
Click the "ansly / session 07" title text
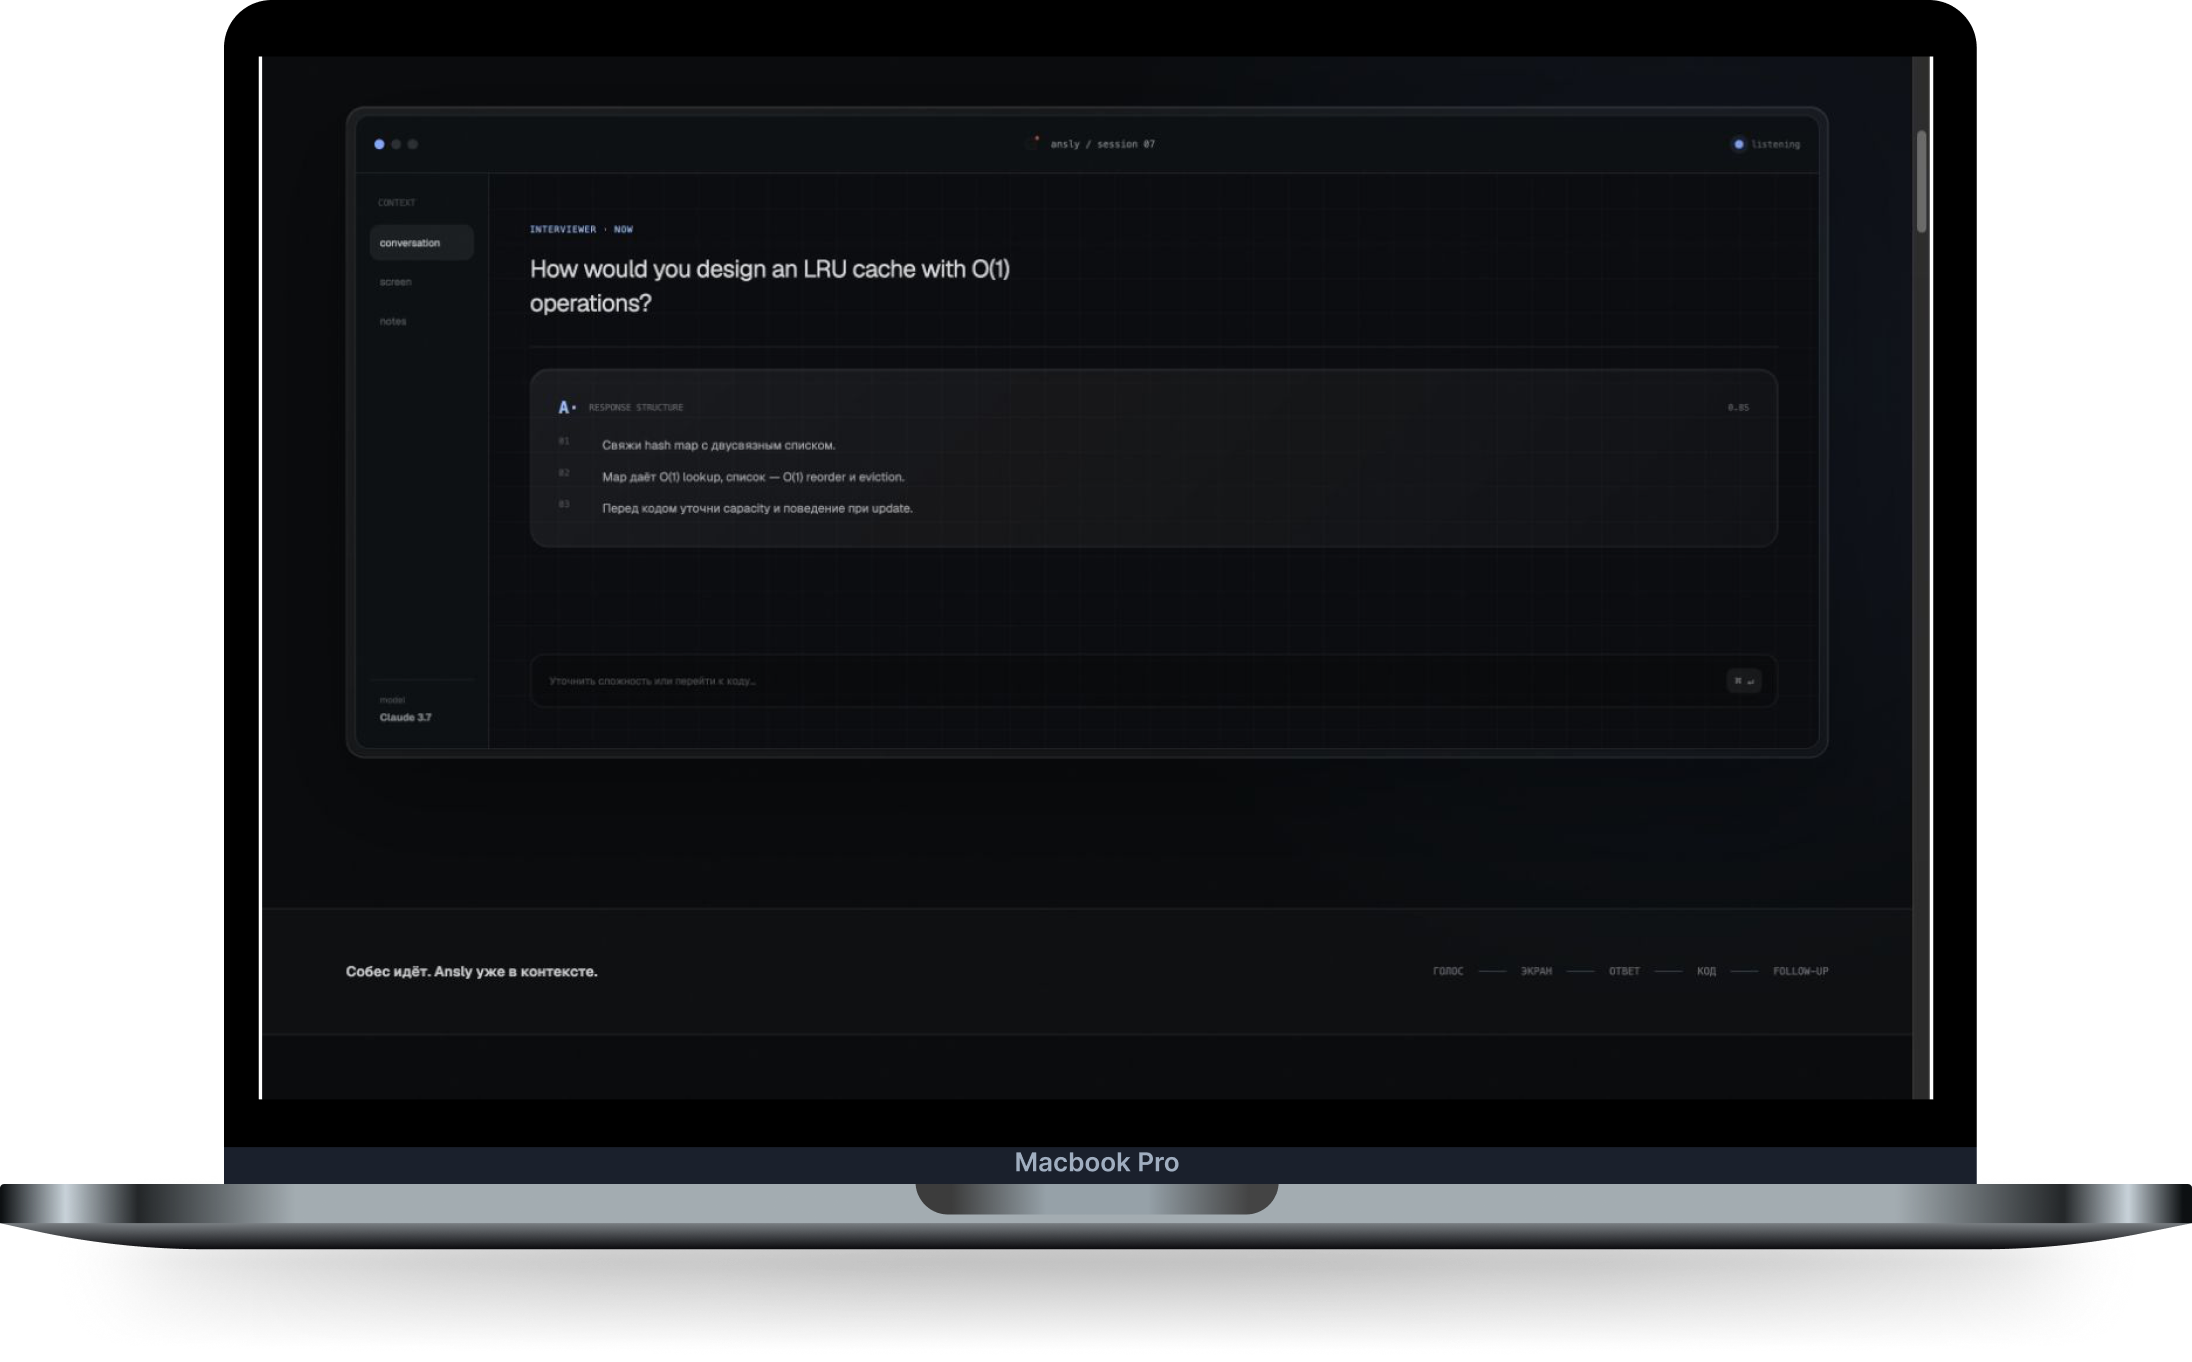1102,144
